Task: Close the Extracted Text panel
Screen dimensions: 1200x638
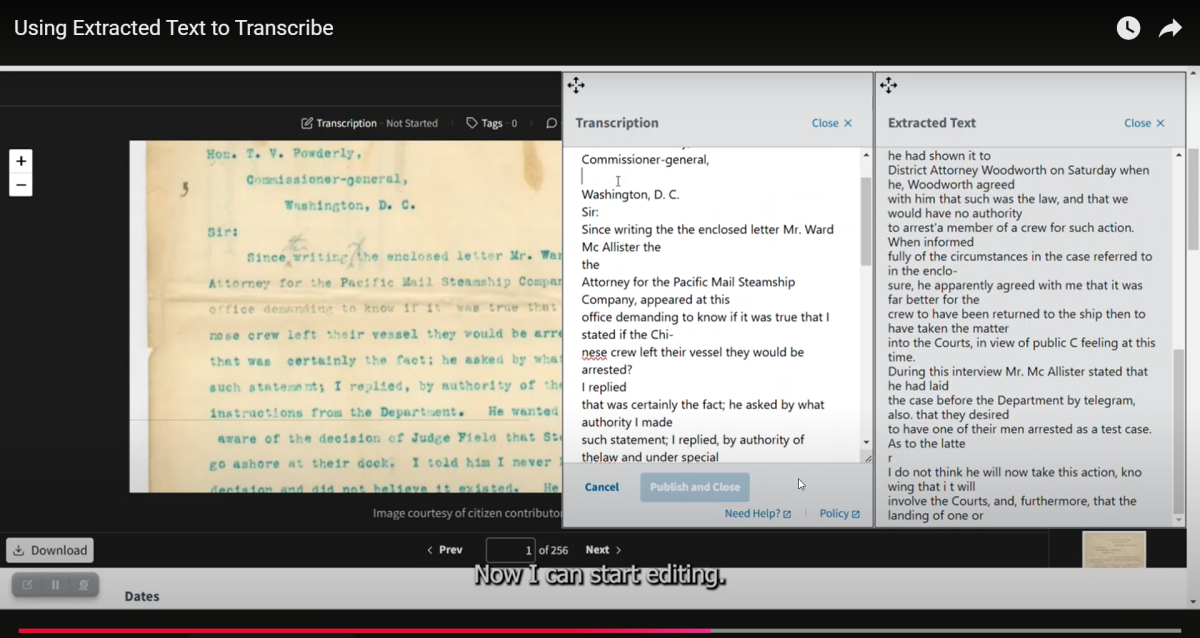Action: click(1144, 123)
